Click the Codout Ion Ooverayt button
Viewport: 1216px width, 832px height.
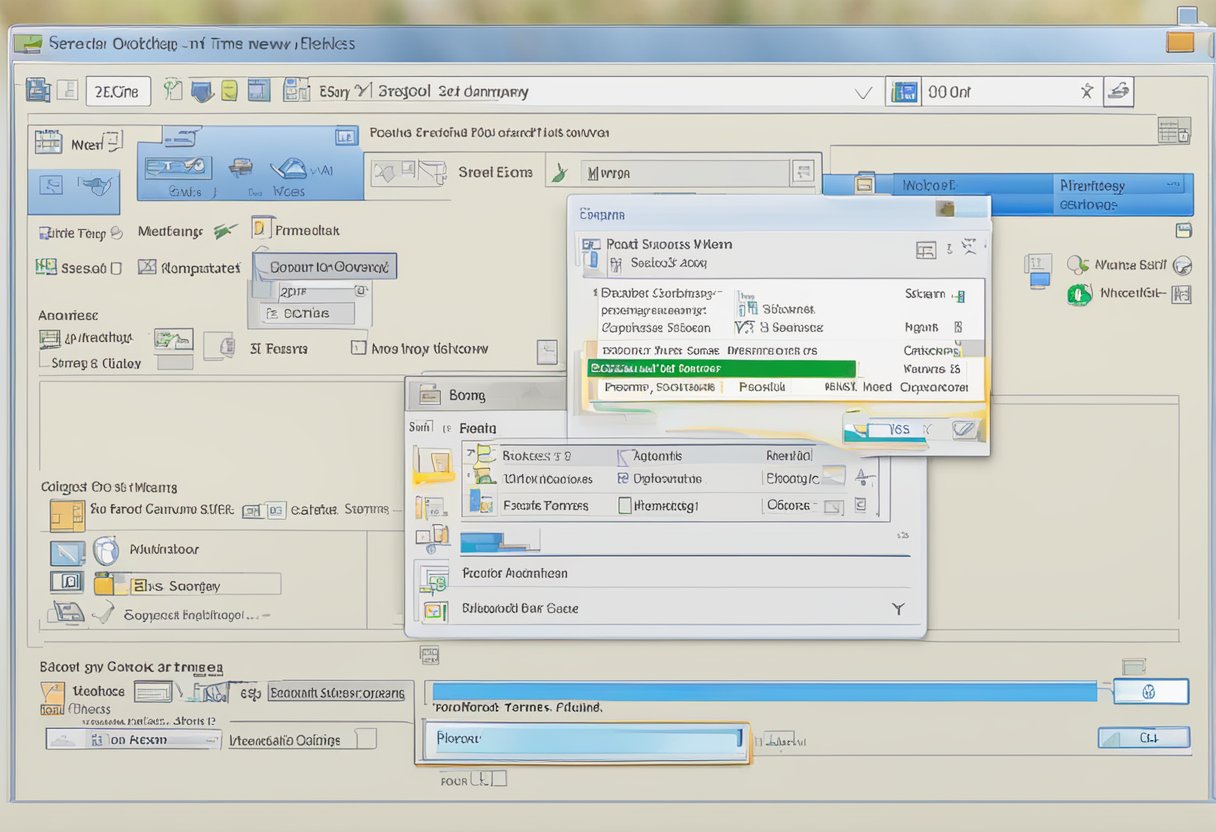coord(324,266)
